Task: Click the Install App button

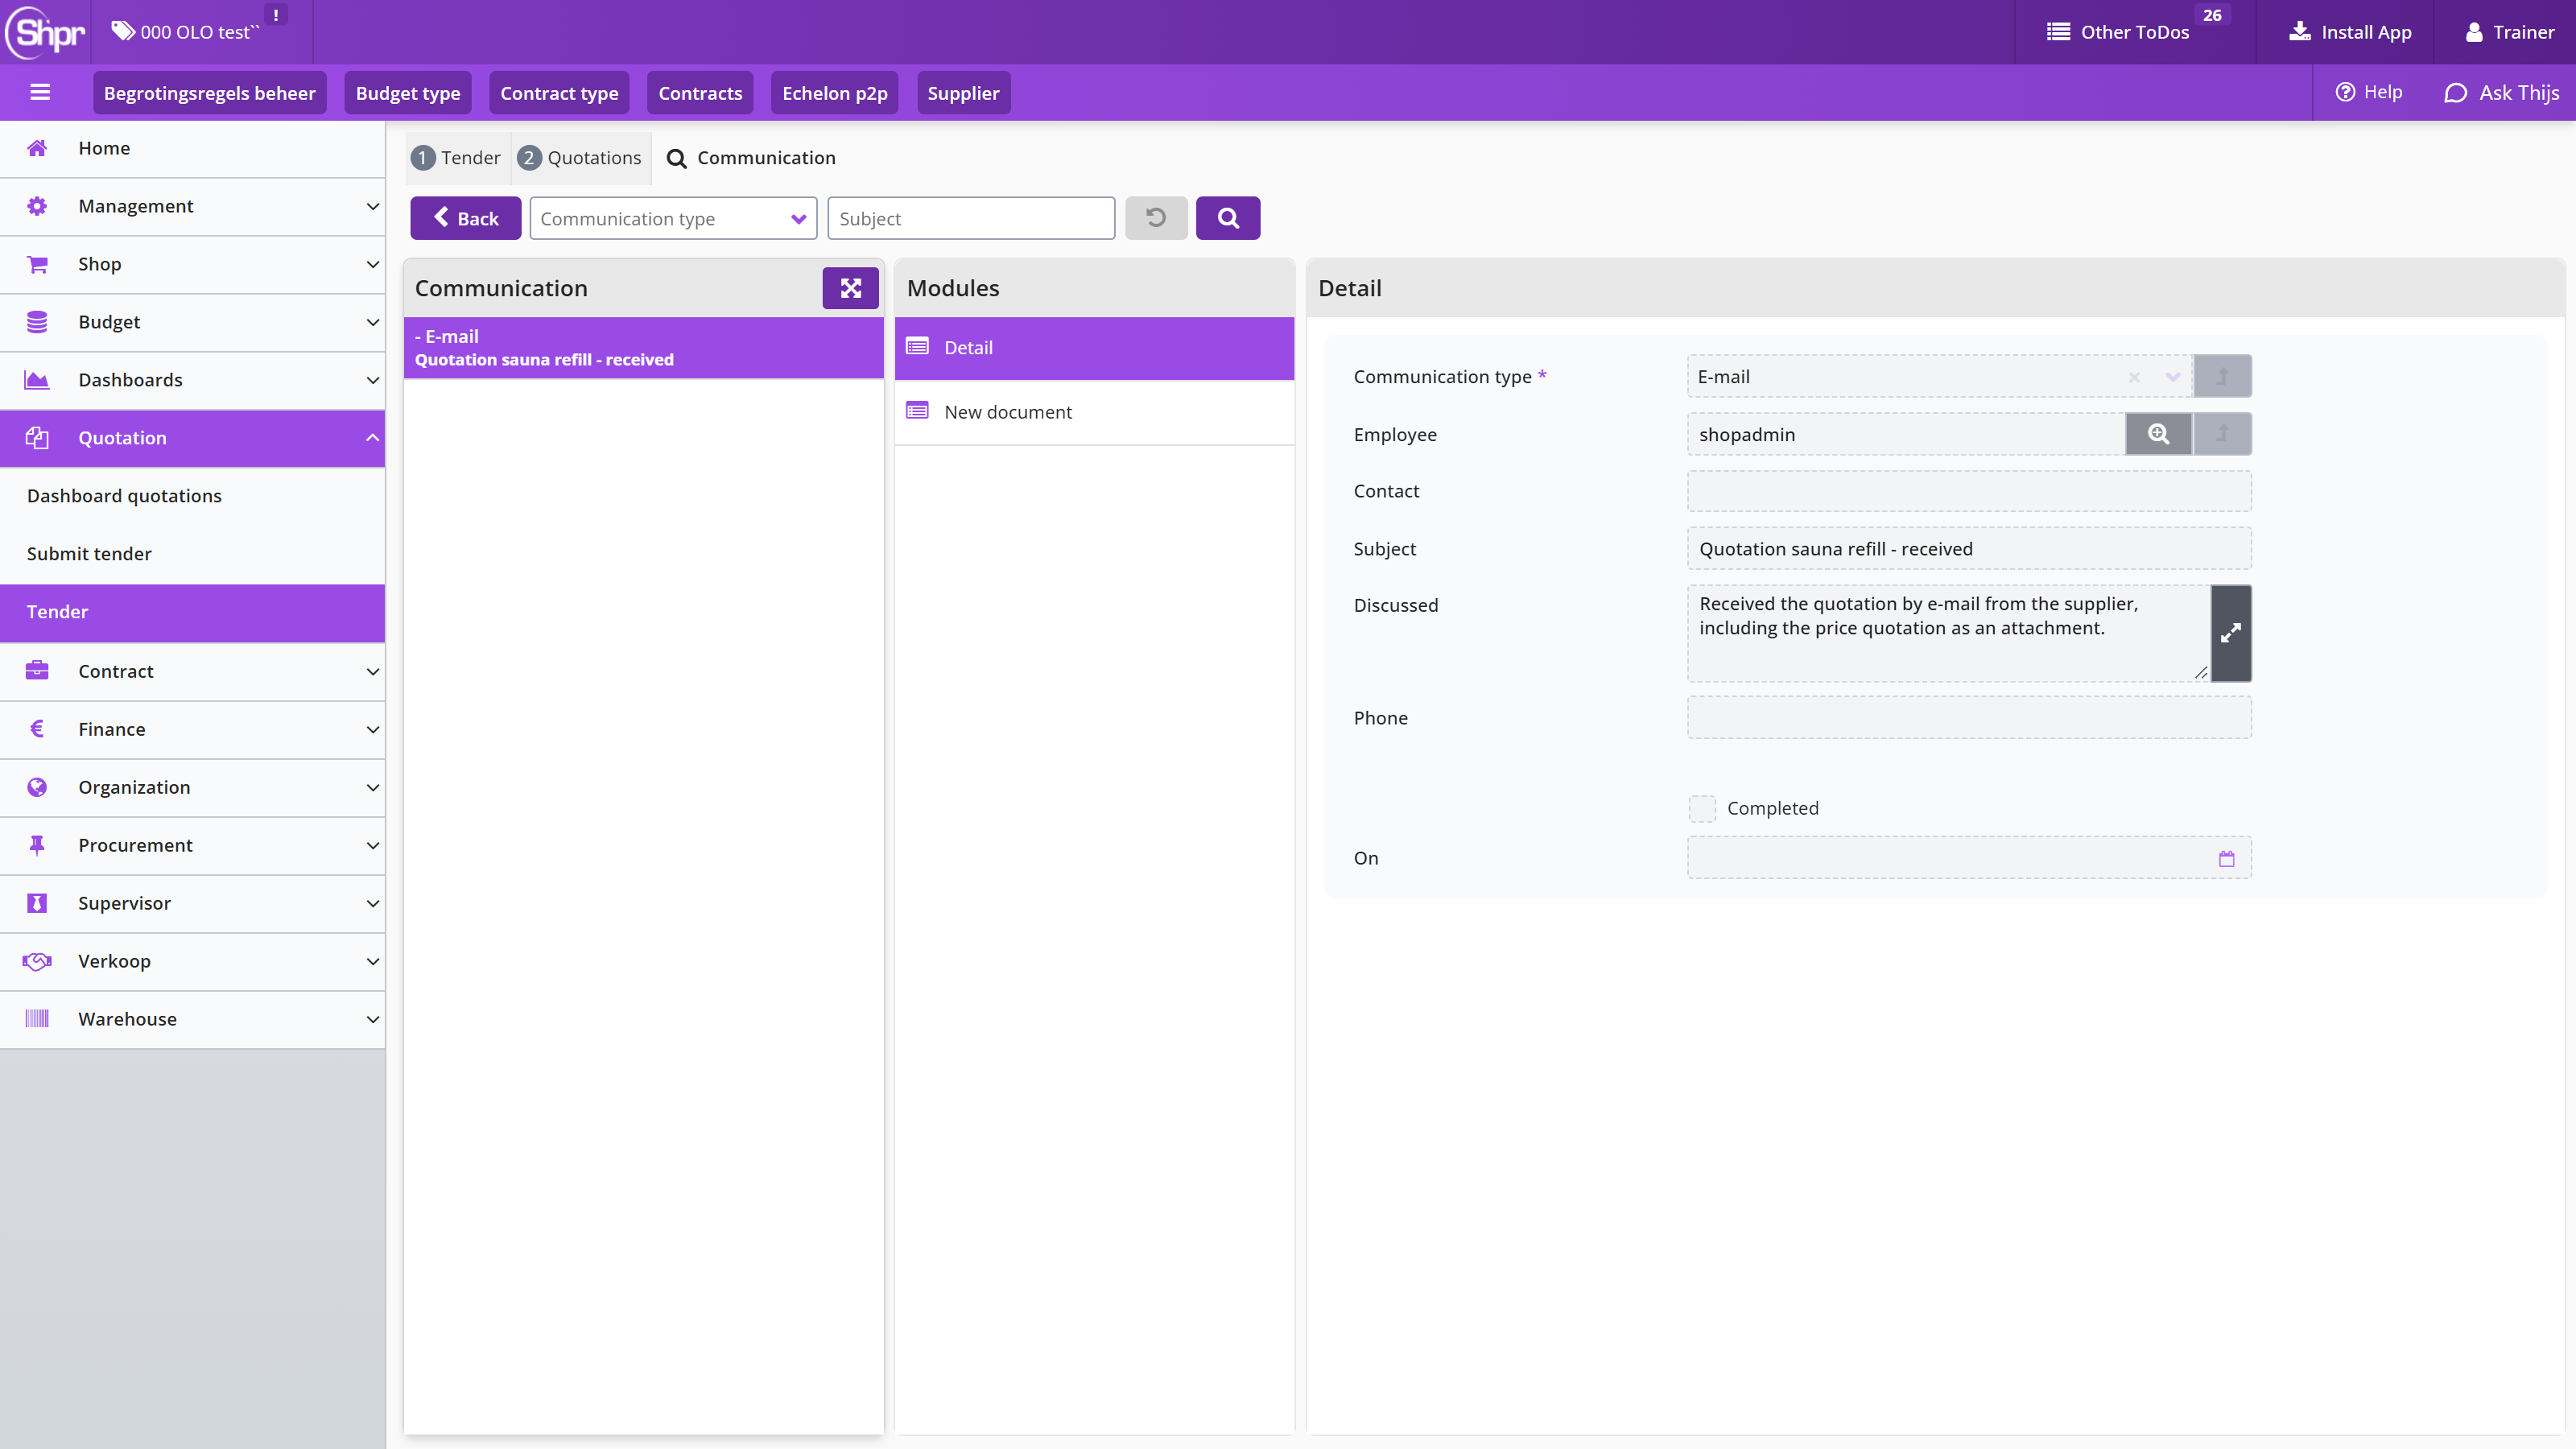Action: coord(2350,32)
